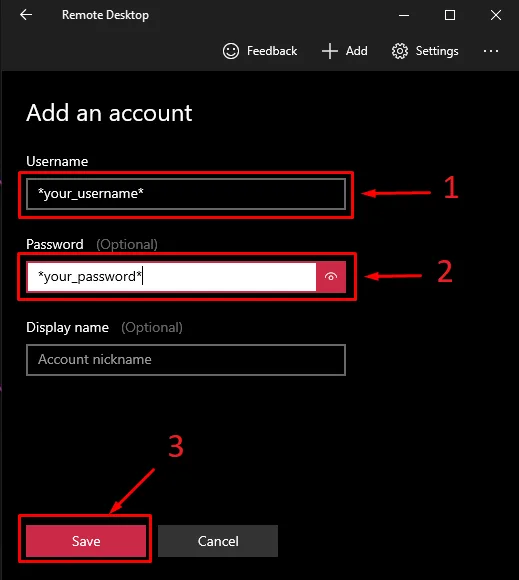The height and width of the screenshot is (580, 519).
Task: Cancel adding the account
Action: click(218, 541)
